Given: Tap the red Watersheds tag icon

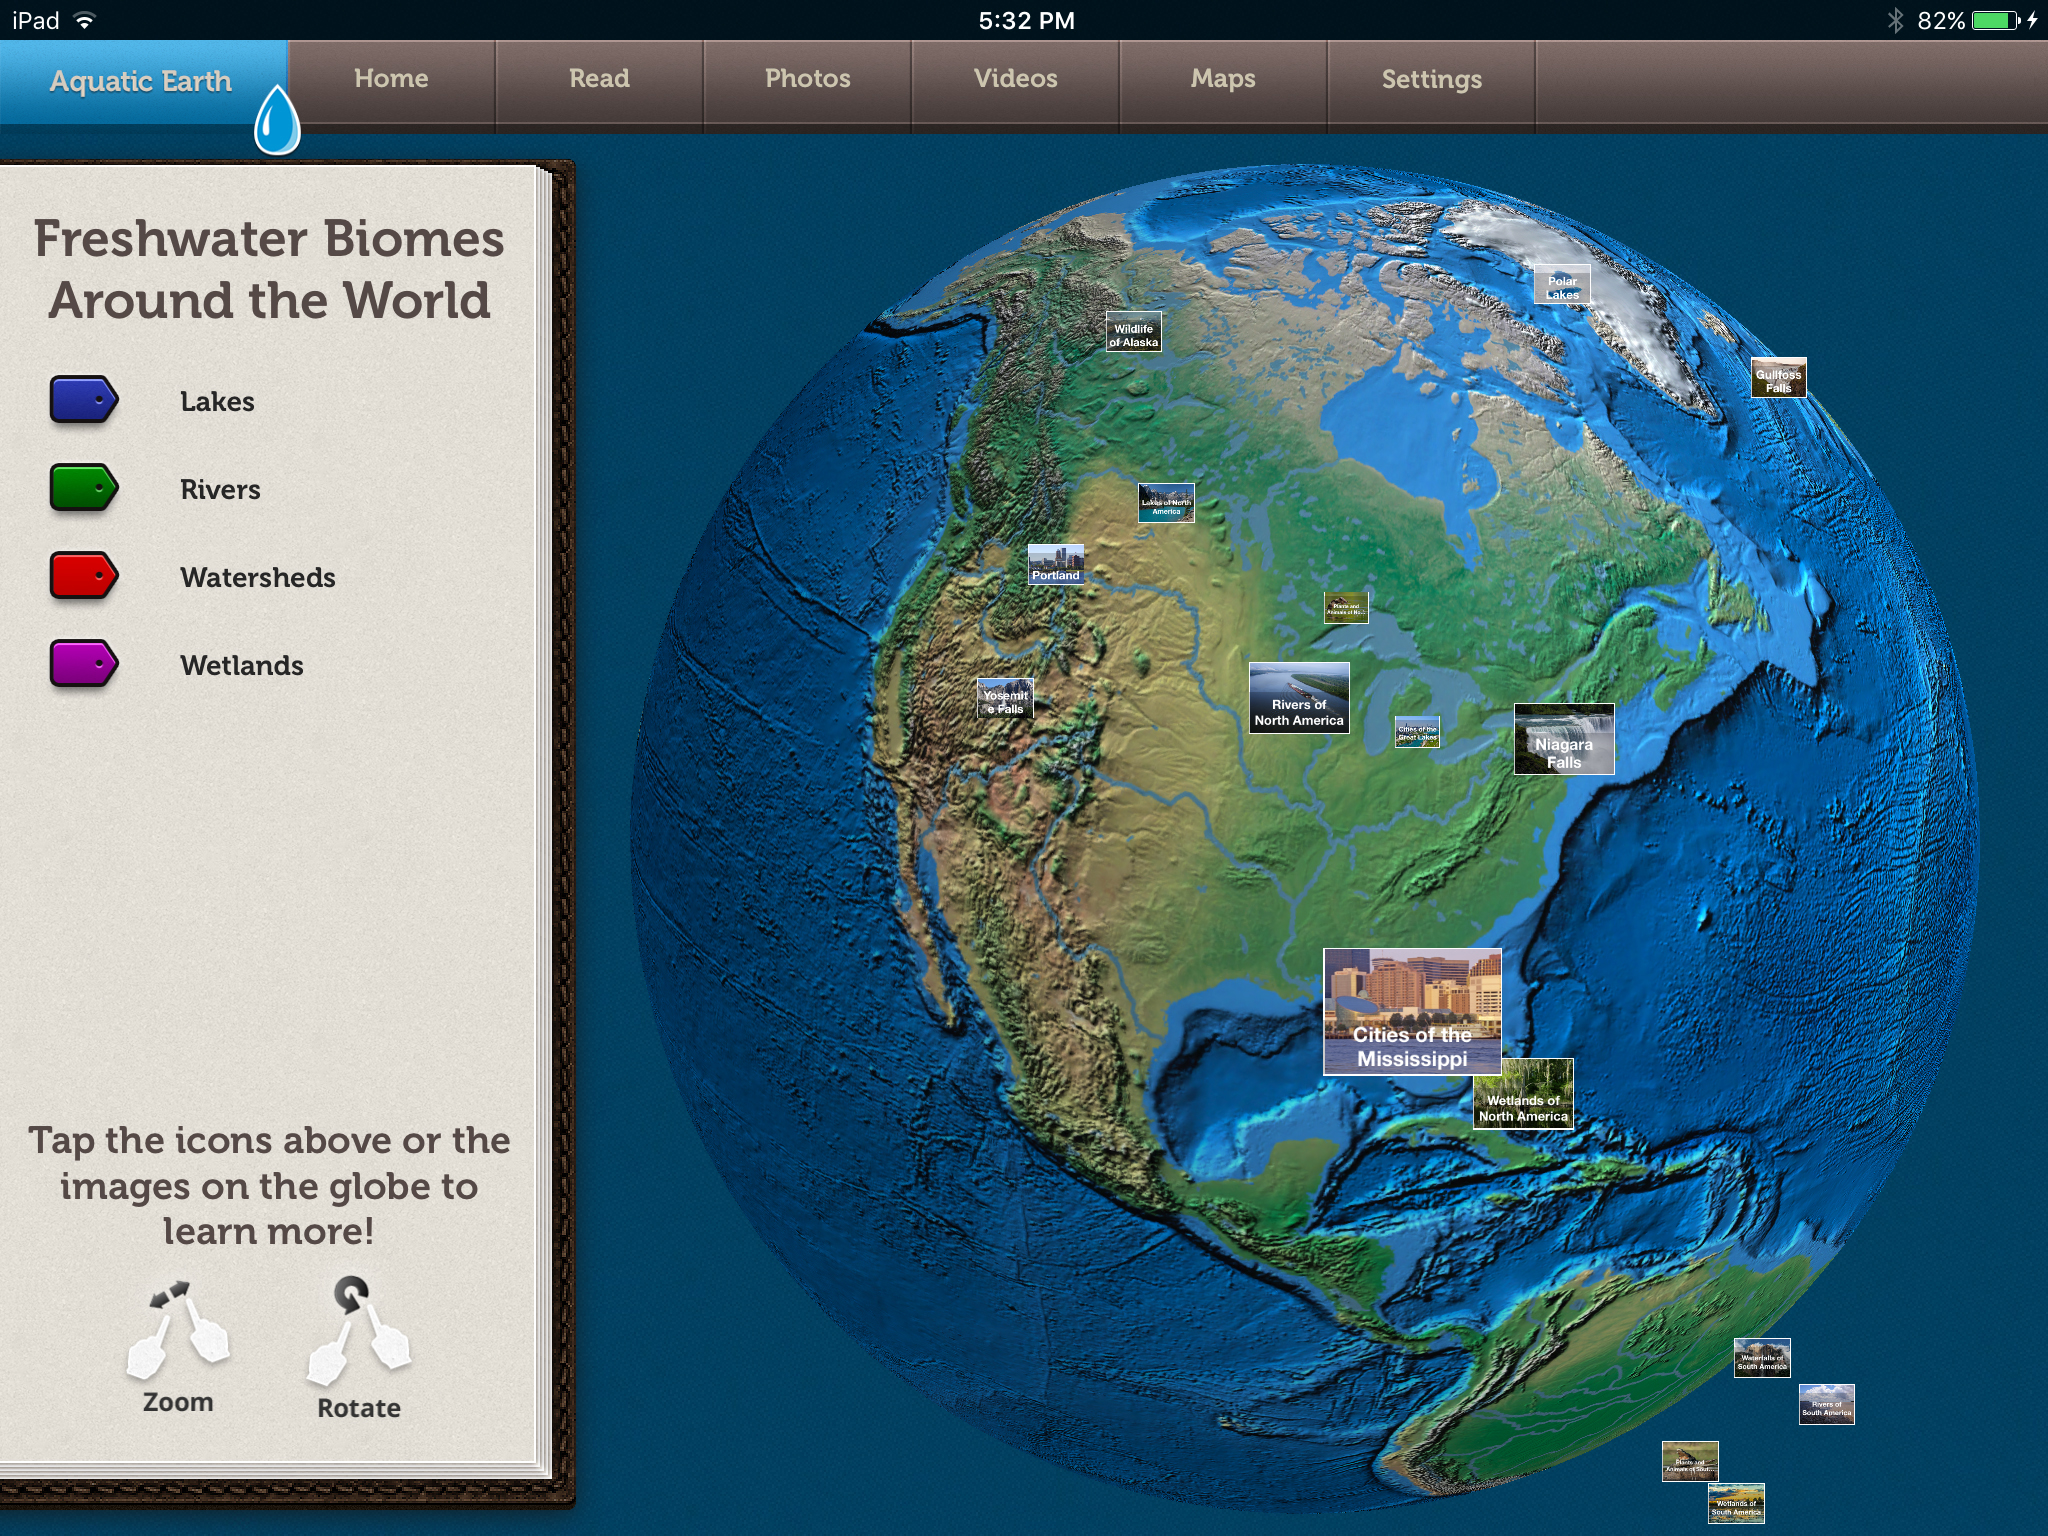Looking at the screenshot, I should pos(84,576).
